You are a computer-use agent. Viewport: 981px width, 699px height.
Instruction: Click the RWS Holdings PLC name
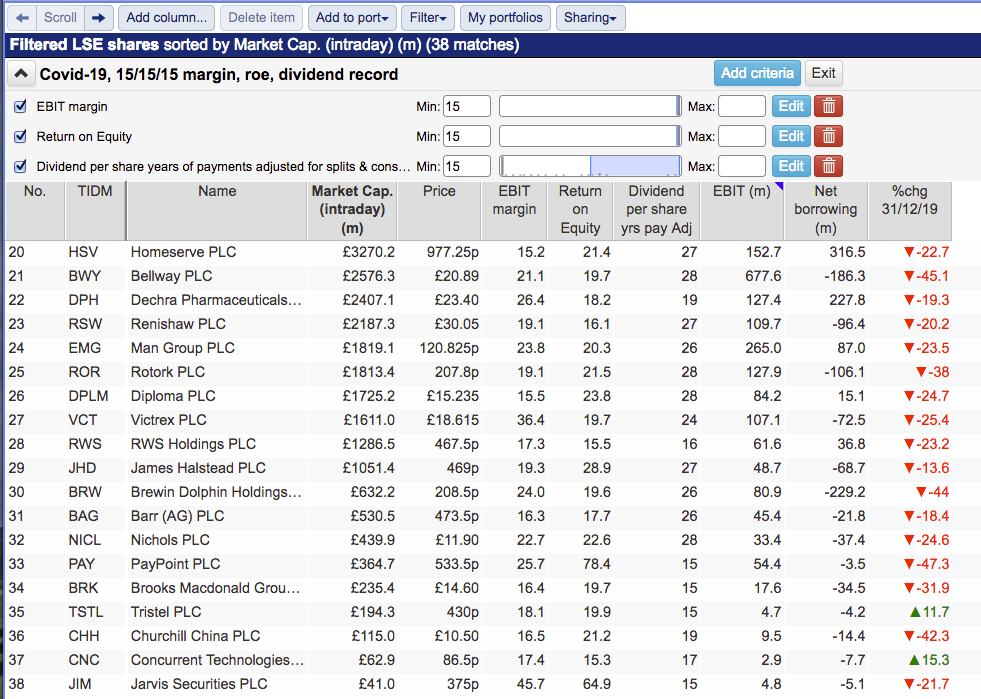(x=193, y=444)
